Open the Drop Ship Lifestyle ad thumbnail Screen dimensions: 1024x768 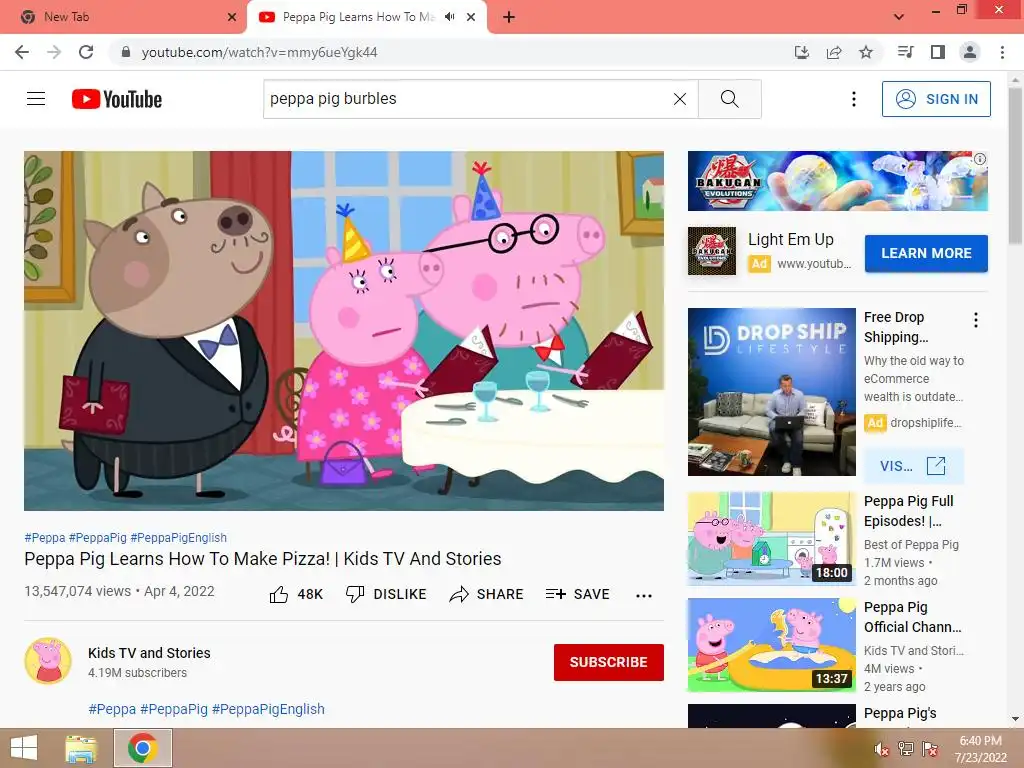pyautogui.click(x=771, y=392)
